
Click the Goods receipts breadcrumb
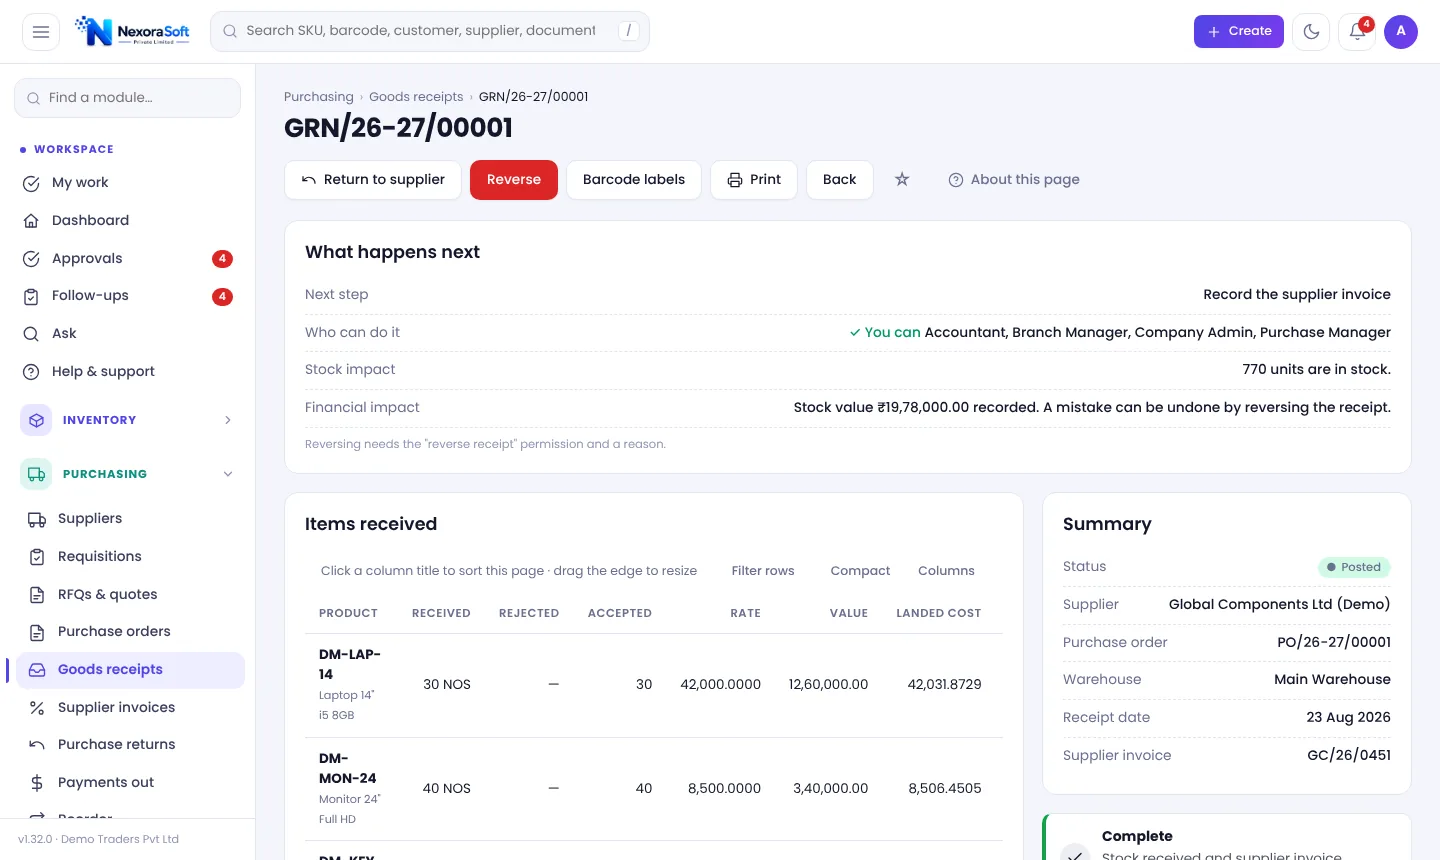pyautogui.click(x=416, y=97)
